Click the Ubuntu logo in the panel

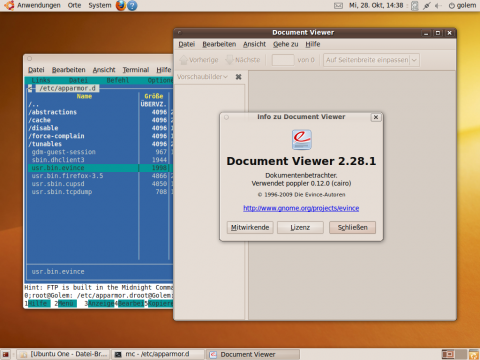[x=9, y=5]
